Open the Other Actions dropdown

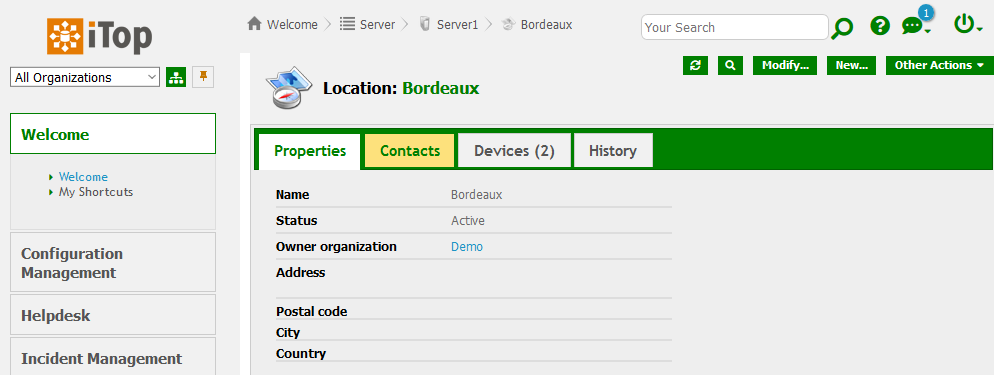point(939,65)
